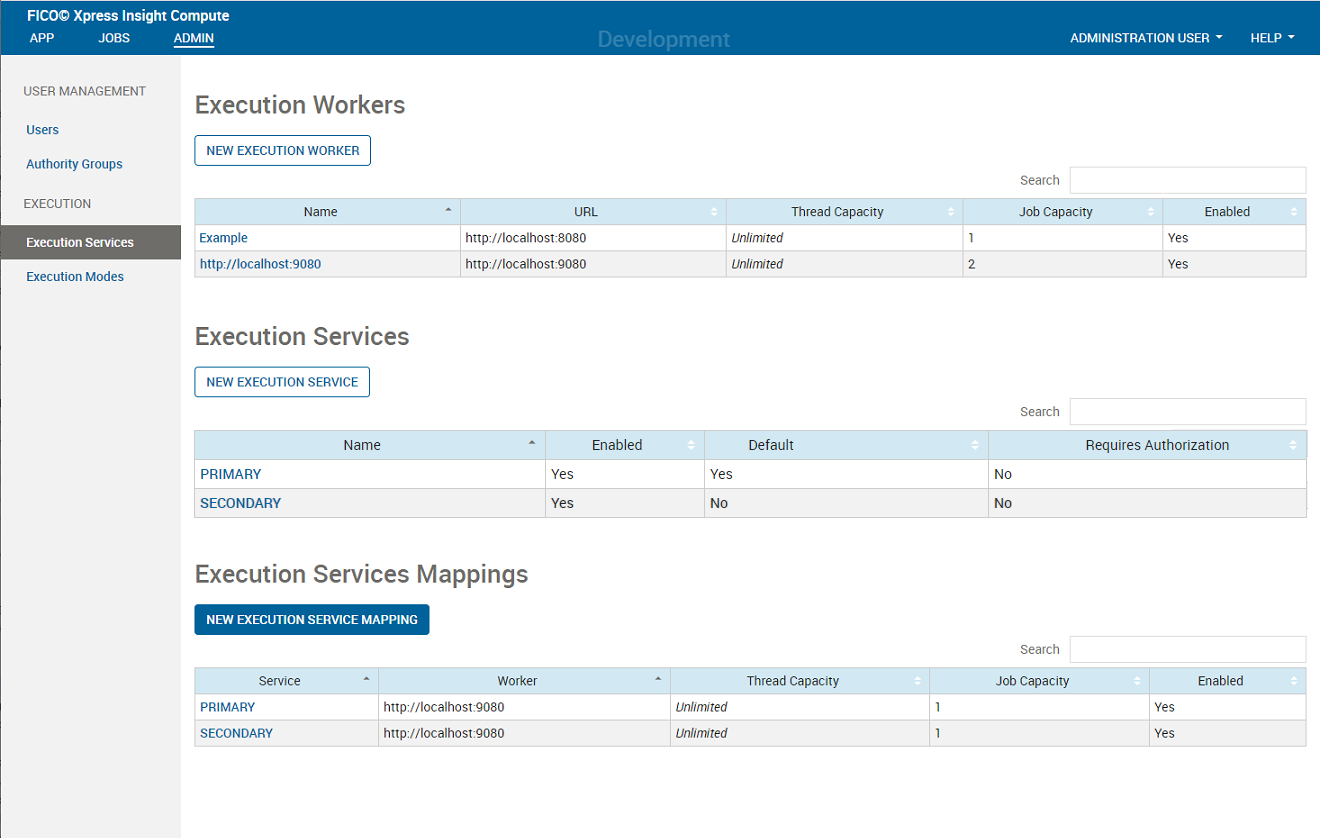Viewport: 1320px width, 838px height.
Task: Open the Example worker link
Action: (224, 238)
